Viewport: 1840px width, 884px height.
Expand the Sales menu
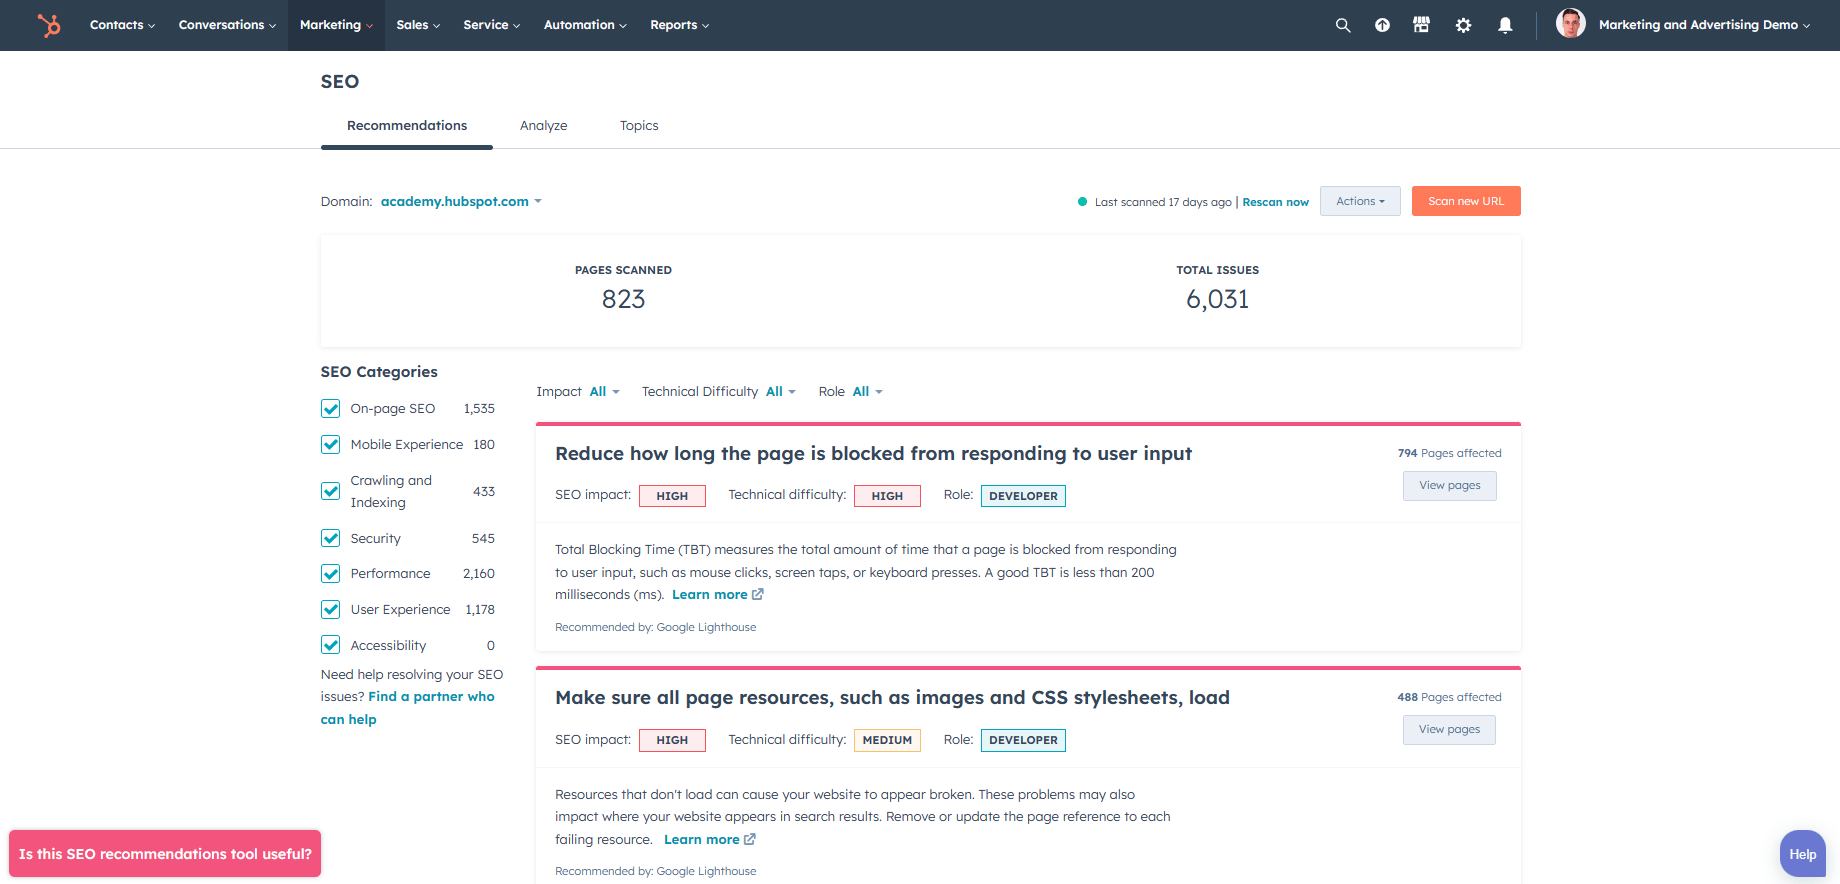click(418, 25)
